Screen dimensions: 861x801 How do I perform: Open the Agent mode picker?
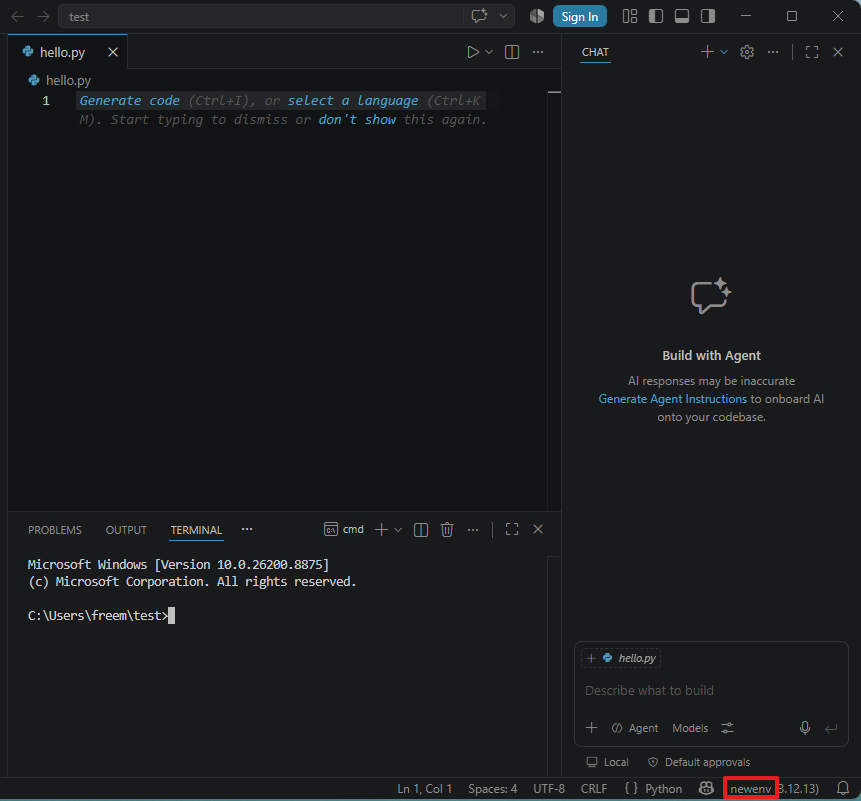635,728
